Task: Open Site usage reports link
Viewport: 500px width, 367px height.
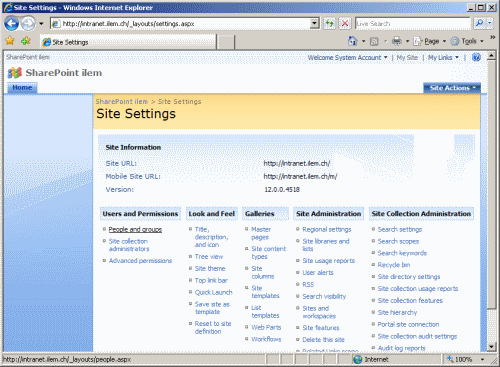Action: point(328,261)
